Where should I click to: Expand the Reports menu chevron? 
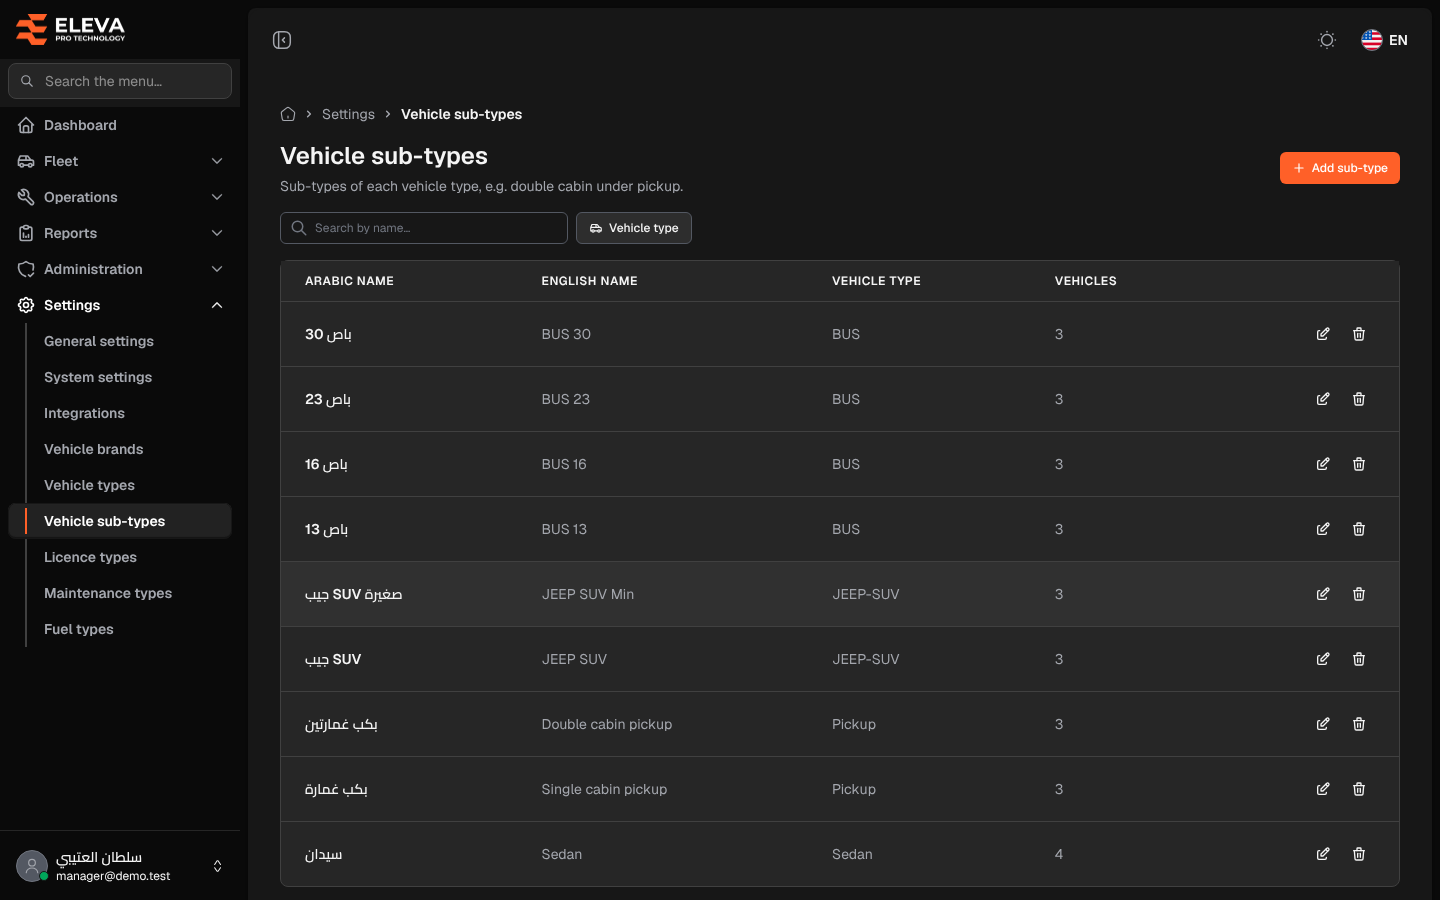coord(217,233)
